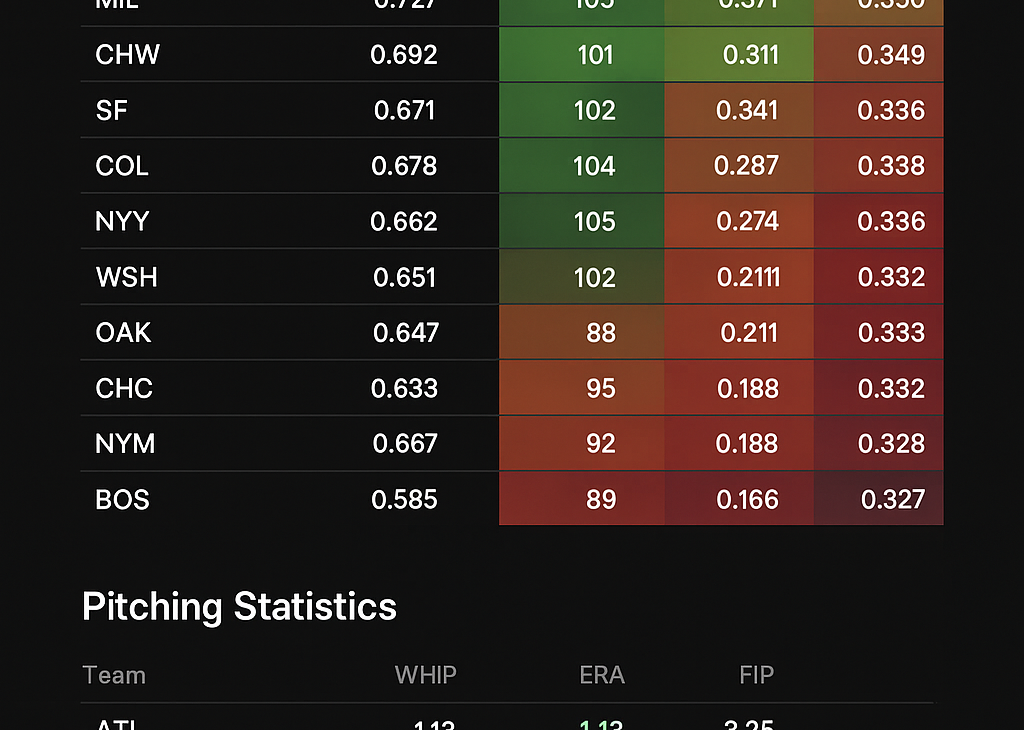Click the Pitching Statistics heading

click(x=239, y=607)
